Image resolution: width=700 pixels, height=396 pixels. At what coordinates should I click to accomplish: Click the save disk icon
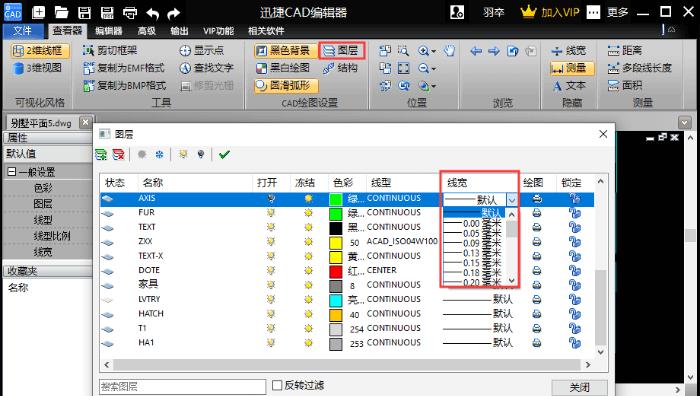(84, 12)
